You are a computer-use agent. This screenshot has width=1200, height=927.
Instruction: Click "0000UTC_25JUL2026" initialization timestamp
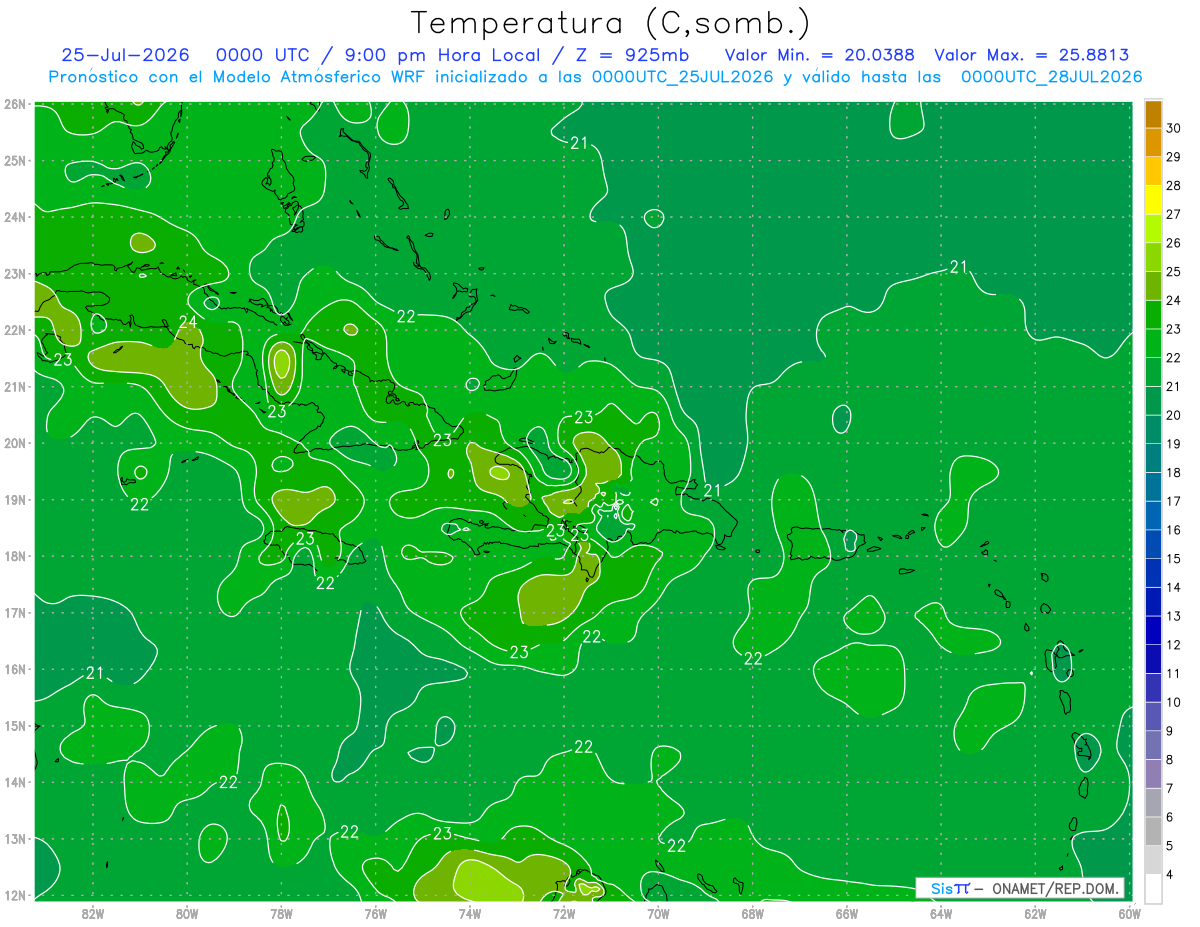click(x=683, y=77)
